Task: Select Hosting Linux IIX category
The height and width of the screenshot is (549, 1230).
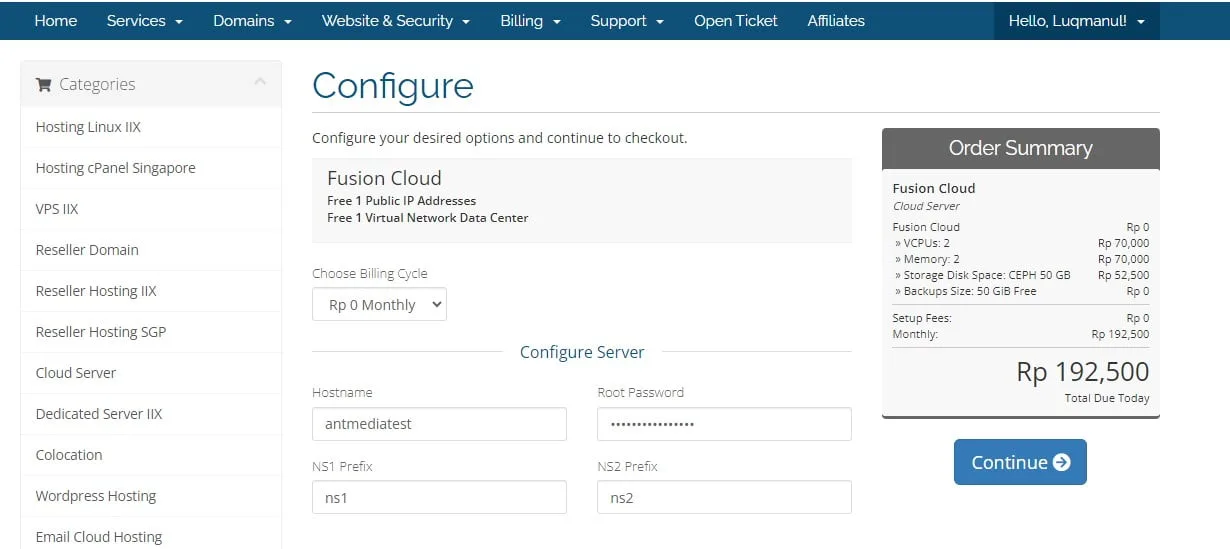Action: click(88, 127)
